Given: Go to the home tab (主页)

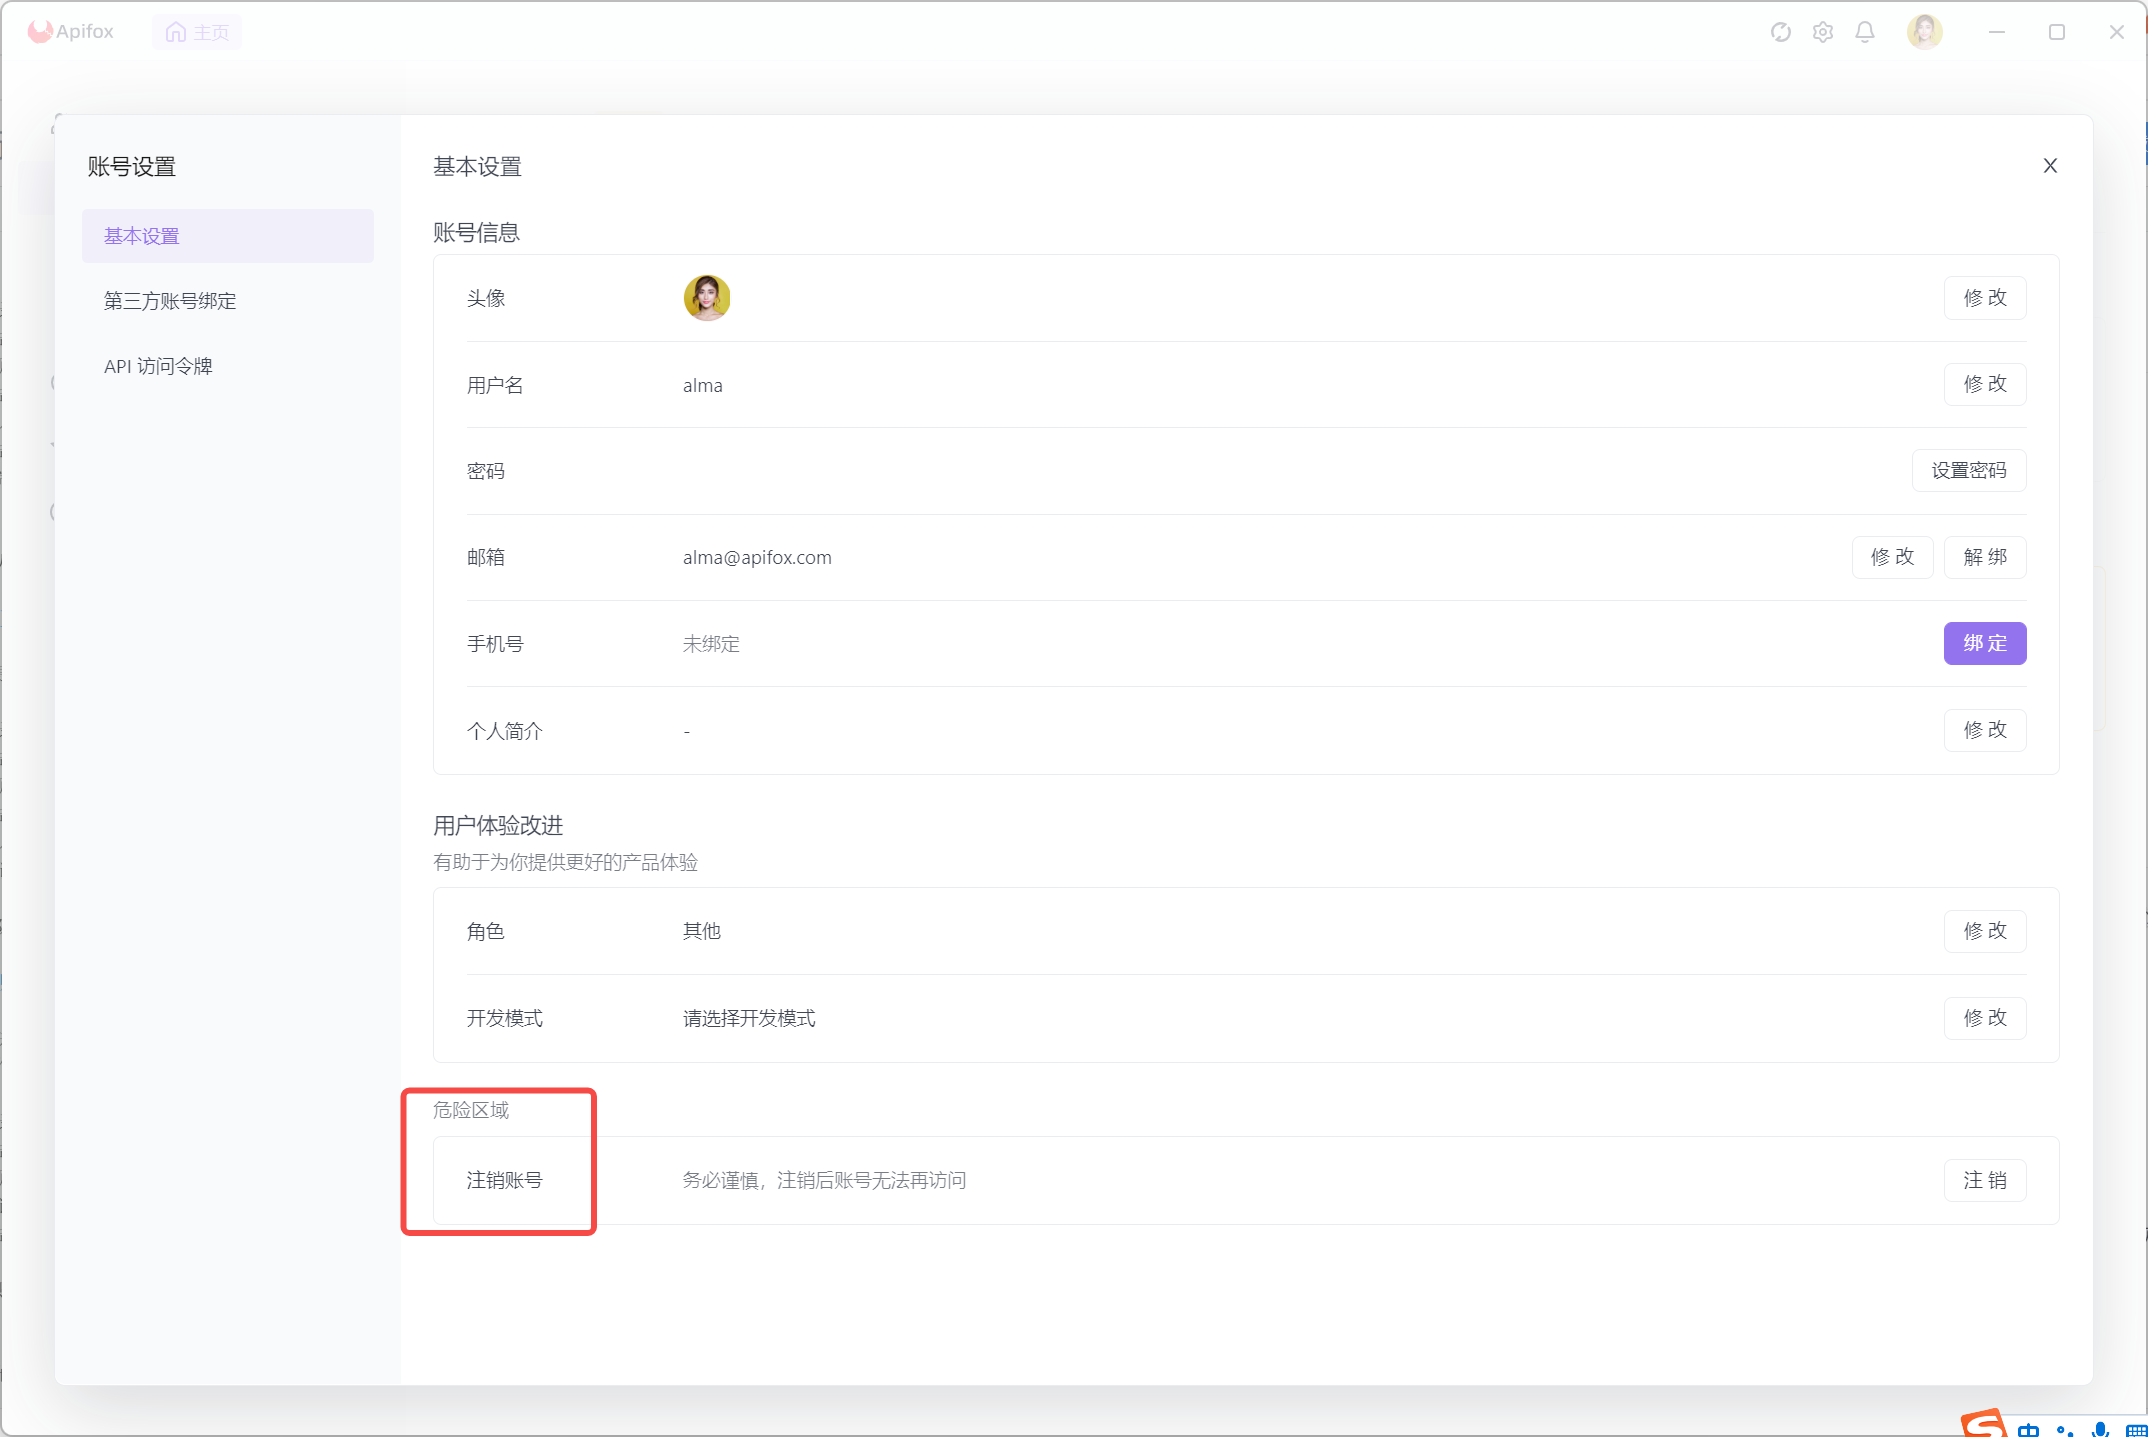Looking at the screenshot, I should point(197,32).
